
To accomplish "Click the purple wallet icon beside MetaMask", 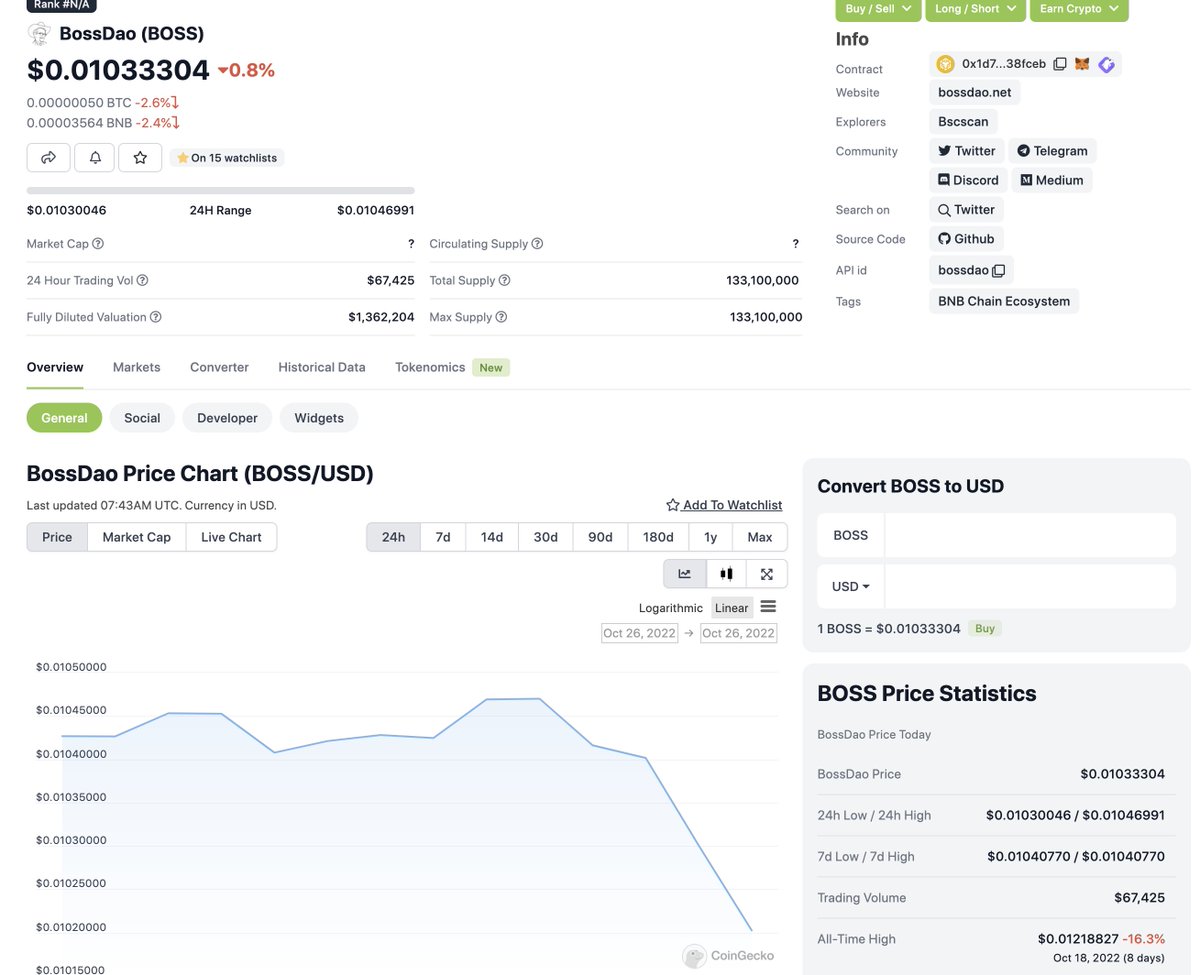I will tap(1106, 64).
